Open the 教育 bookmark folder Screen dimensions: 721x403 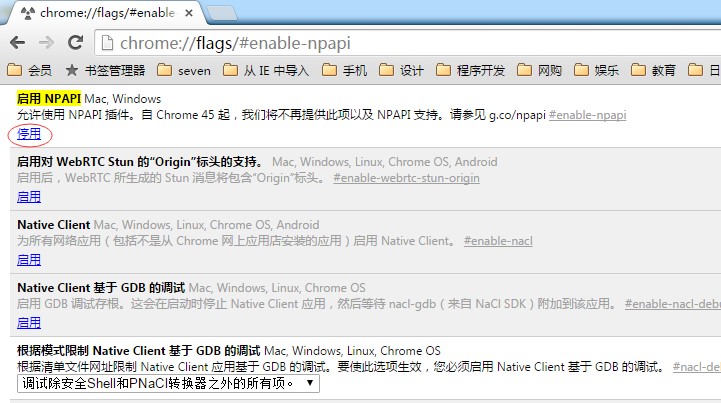(x=653, y=70)
